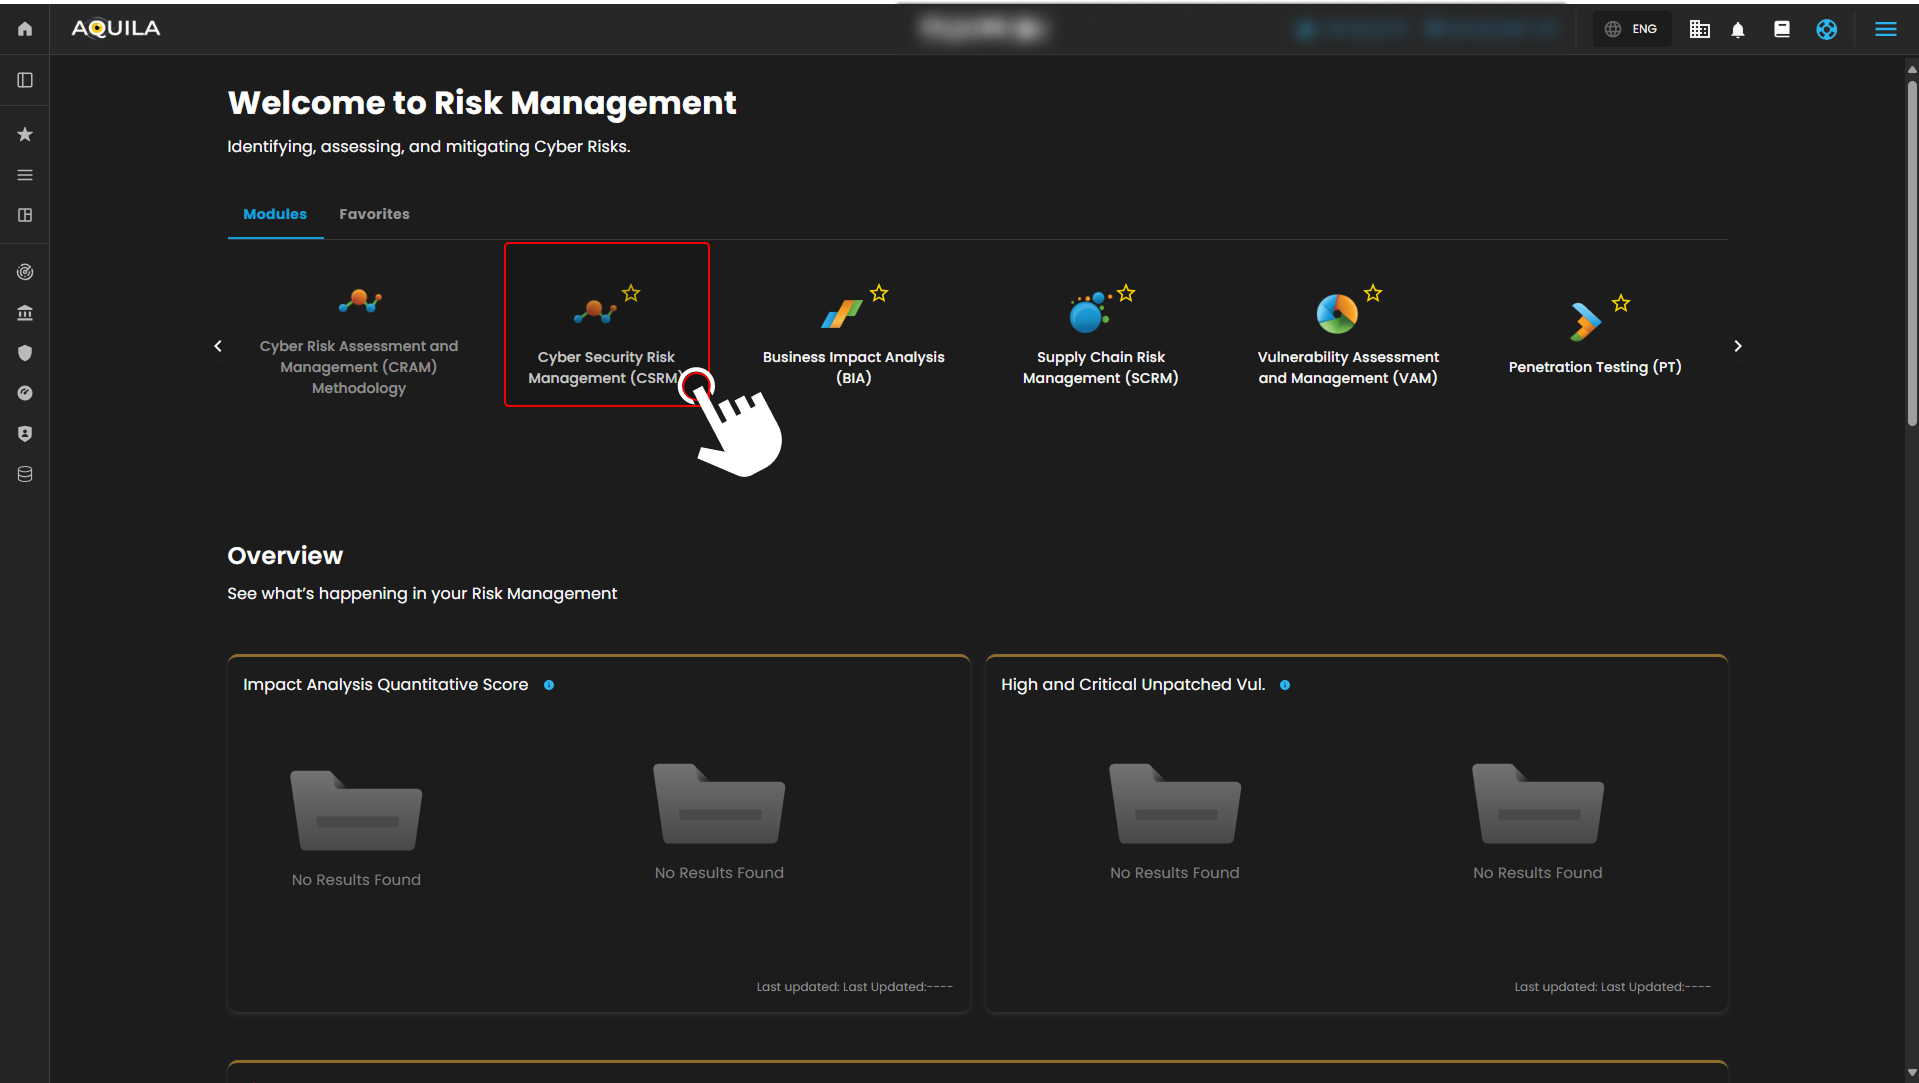1919x1083 pixels.
Task: Toggle the favorite star on Business Impact Analysis
Action: point(879,293)
